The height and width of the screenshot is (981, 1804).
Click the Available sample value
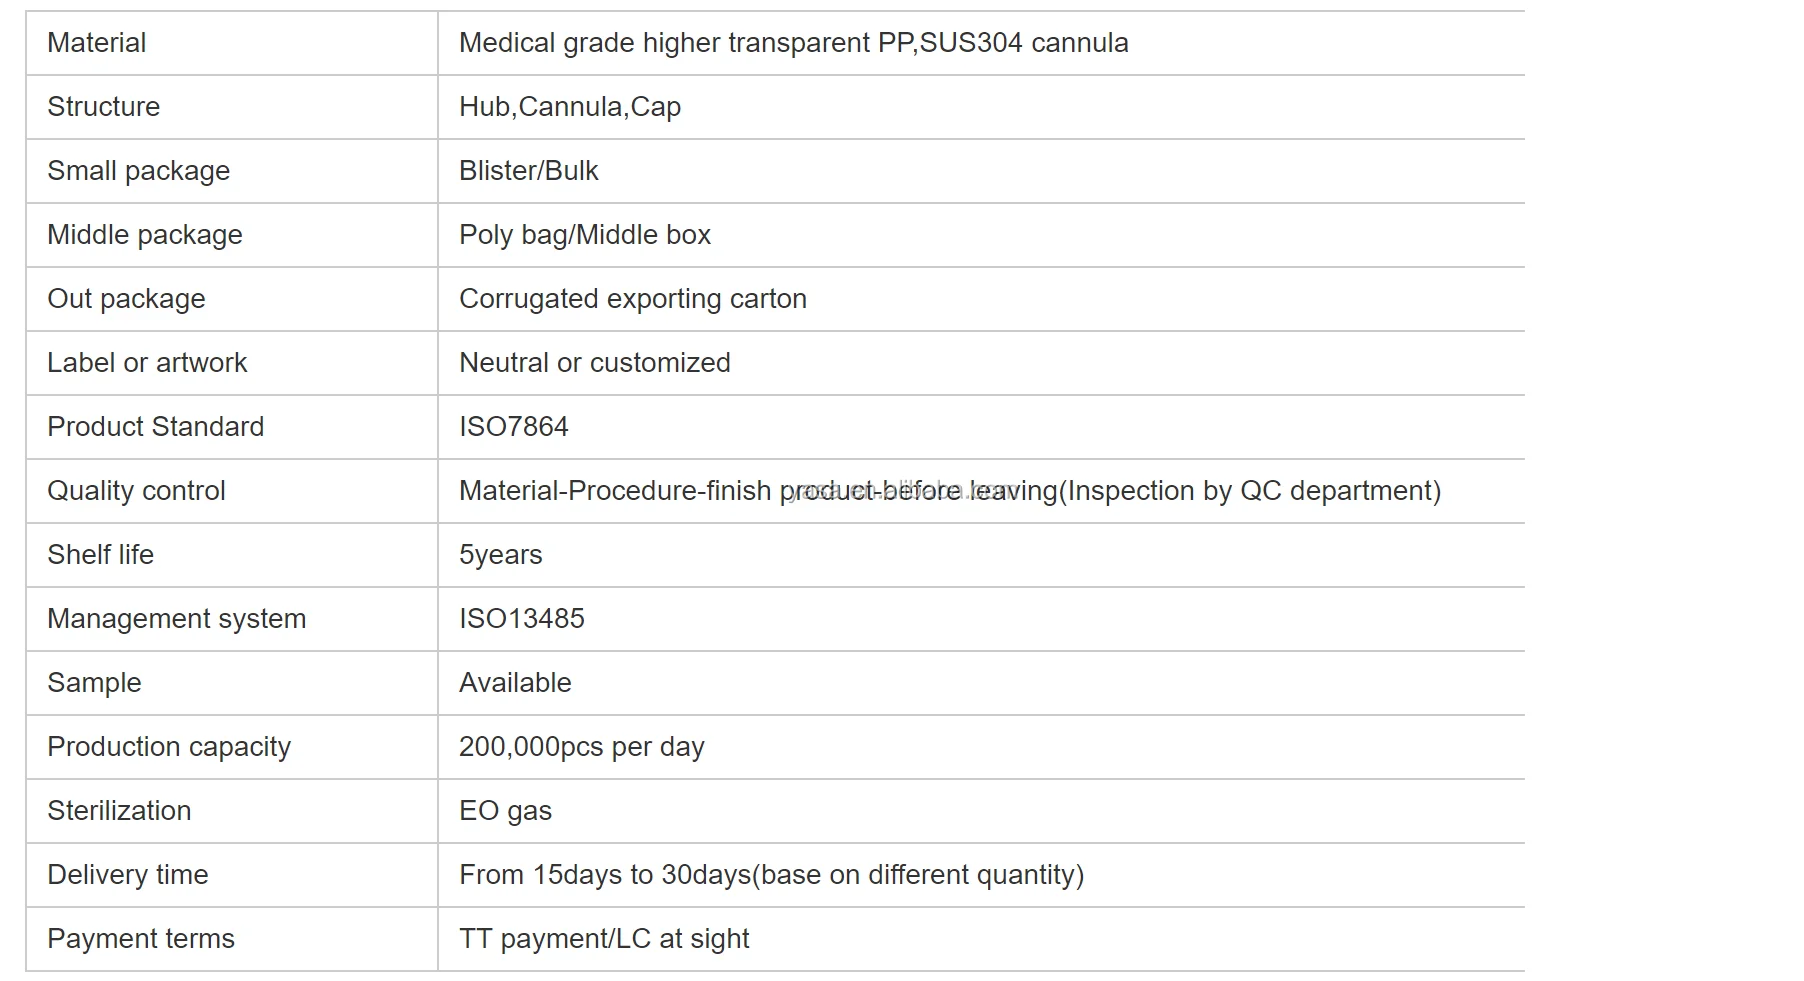tap(515, 683)
